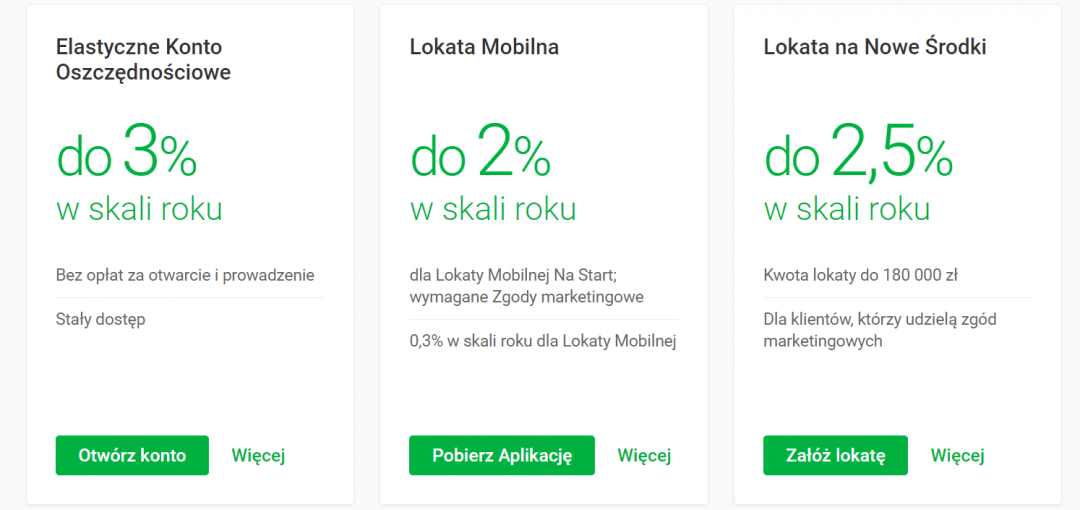Image resolution: width=1080 pixels, height=510 pixels.
Task: Click the Otwórz konto button
Action: (132, 455)
